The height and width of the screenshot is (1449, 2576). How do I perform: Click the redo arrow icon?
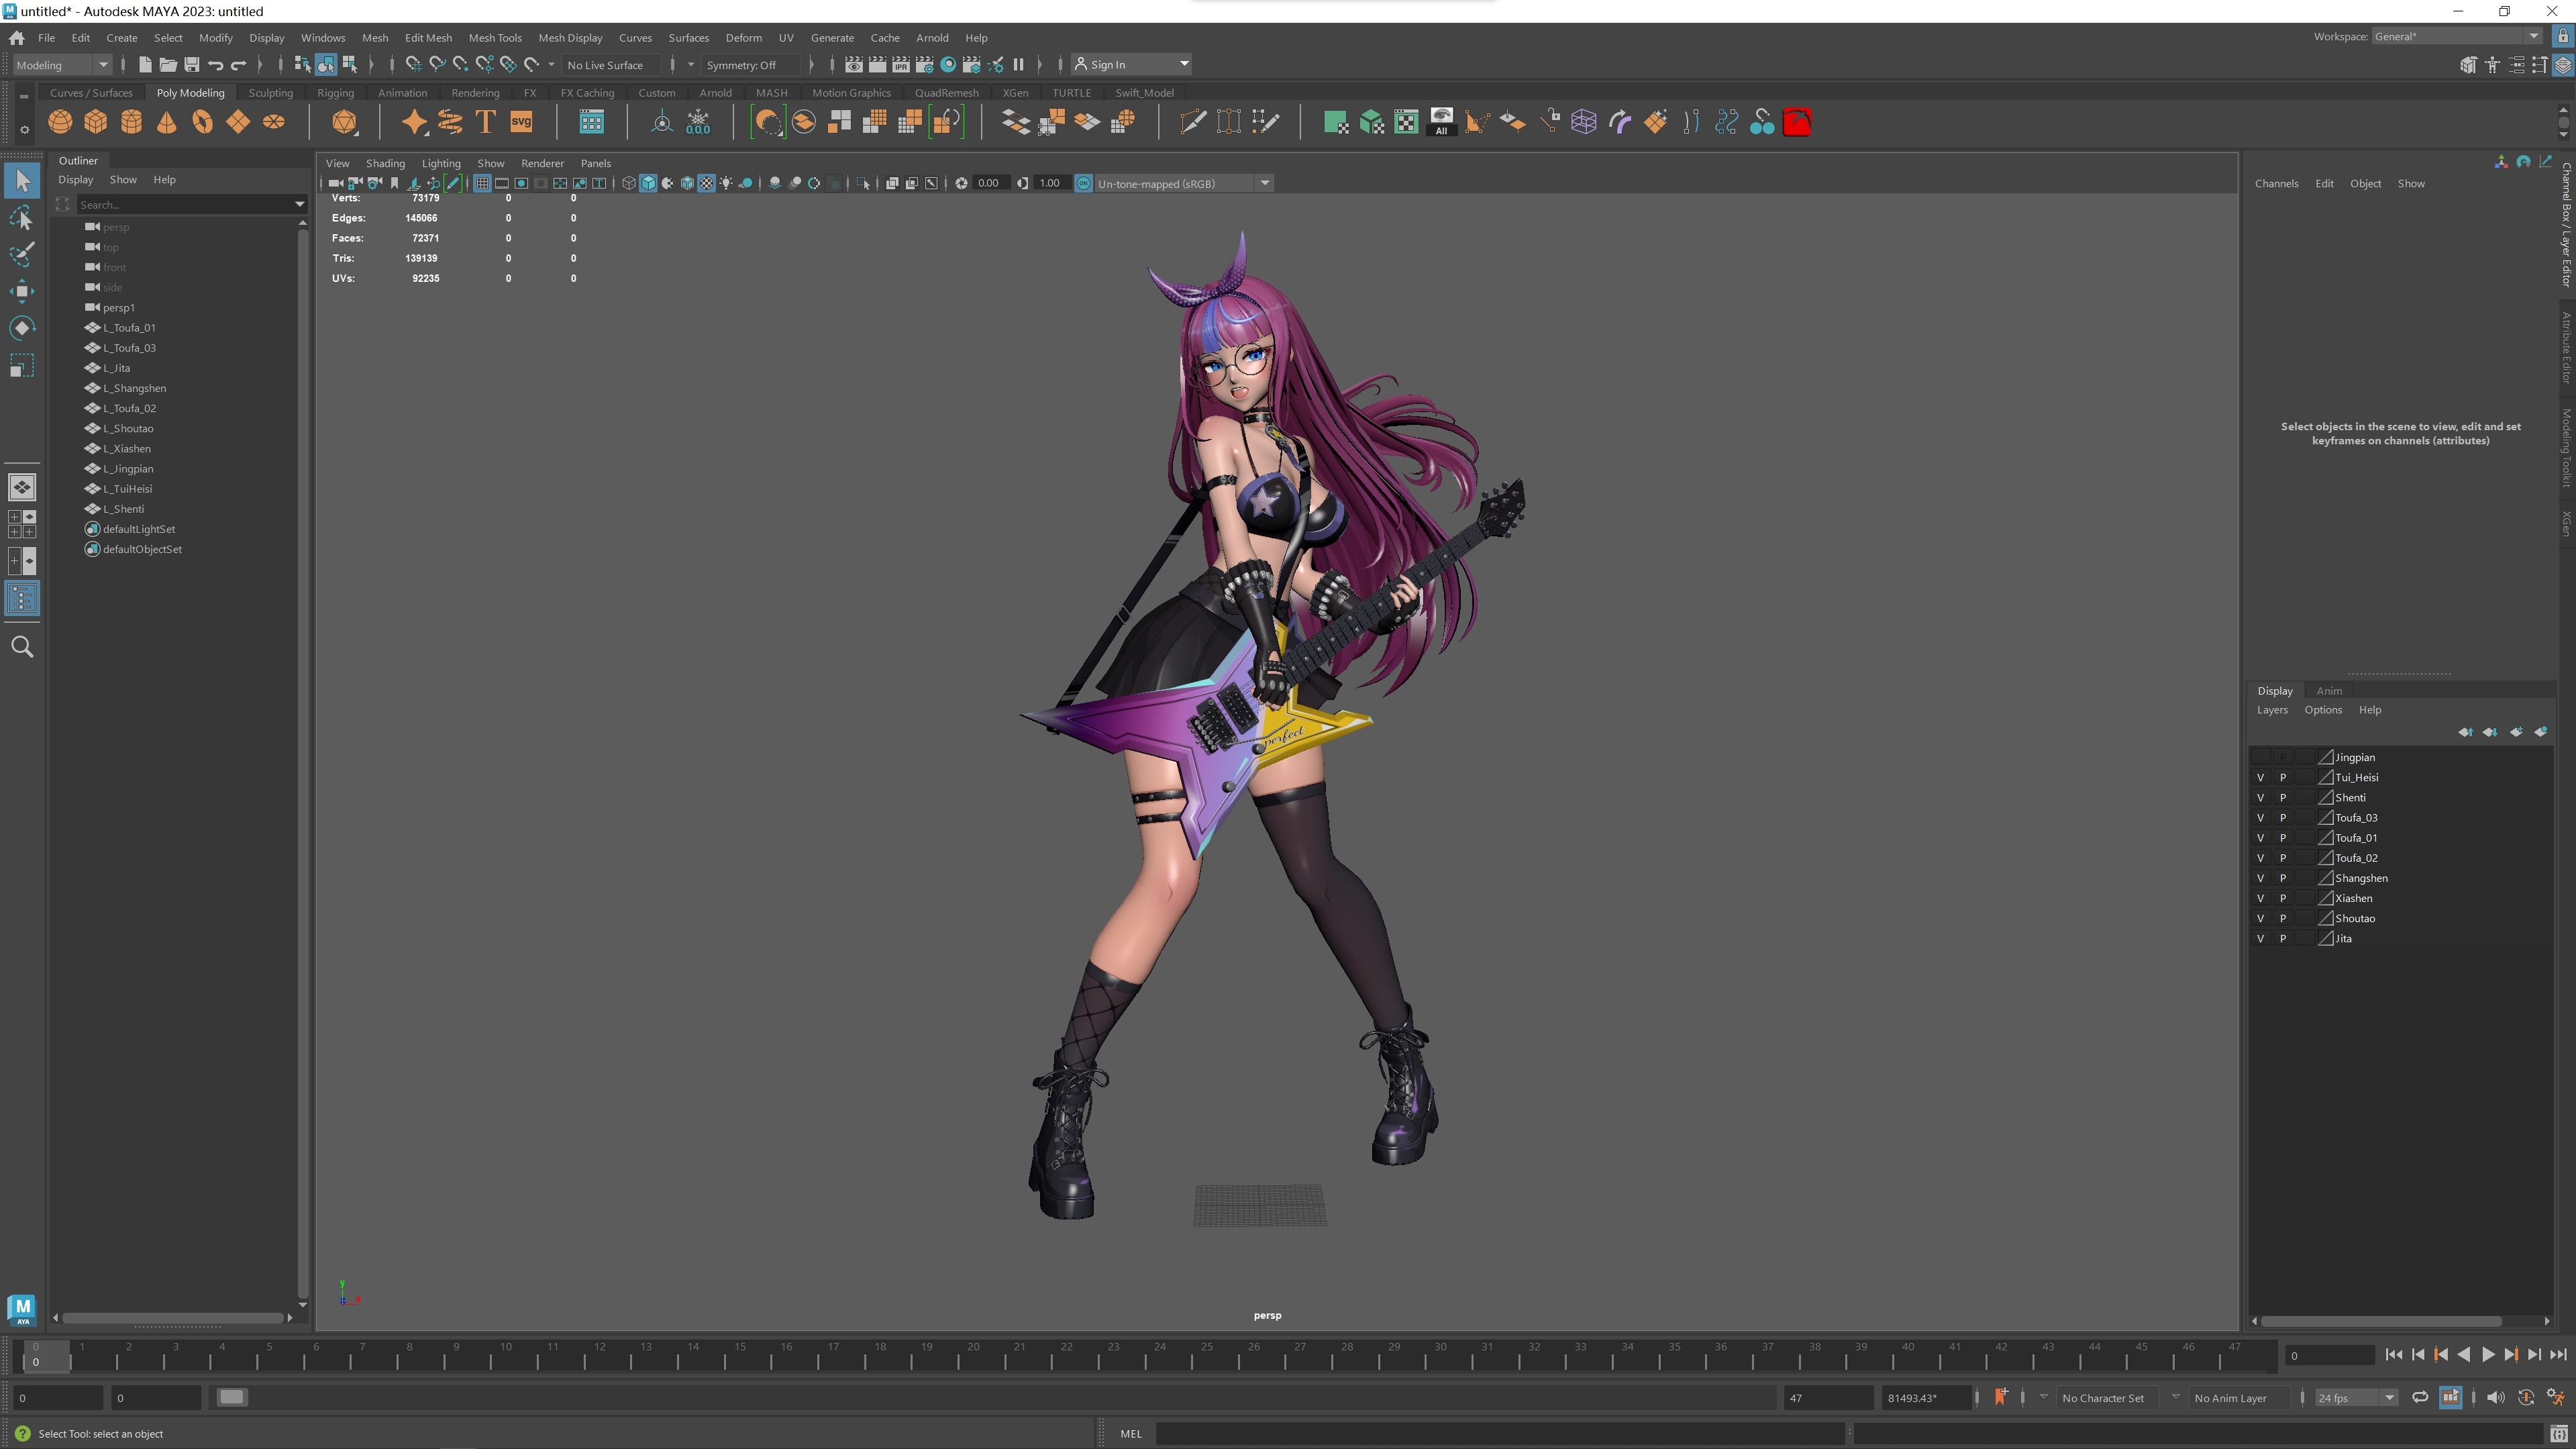pos(239,65)
